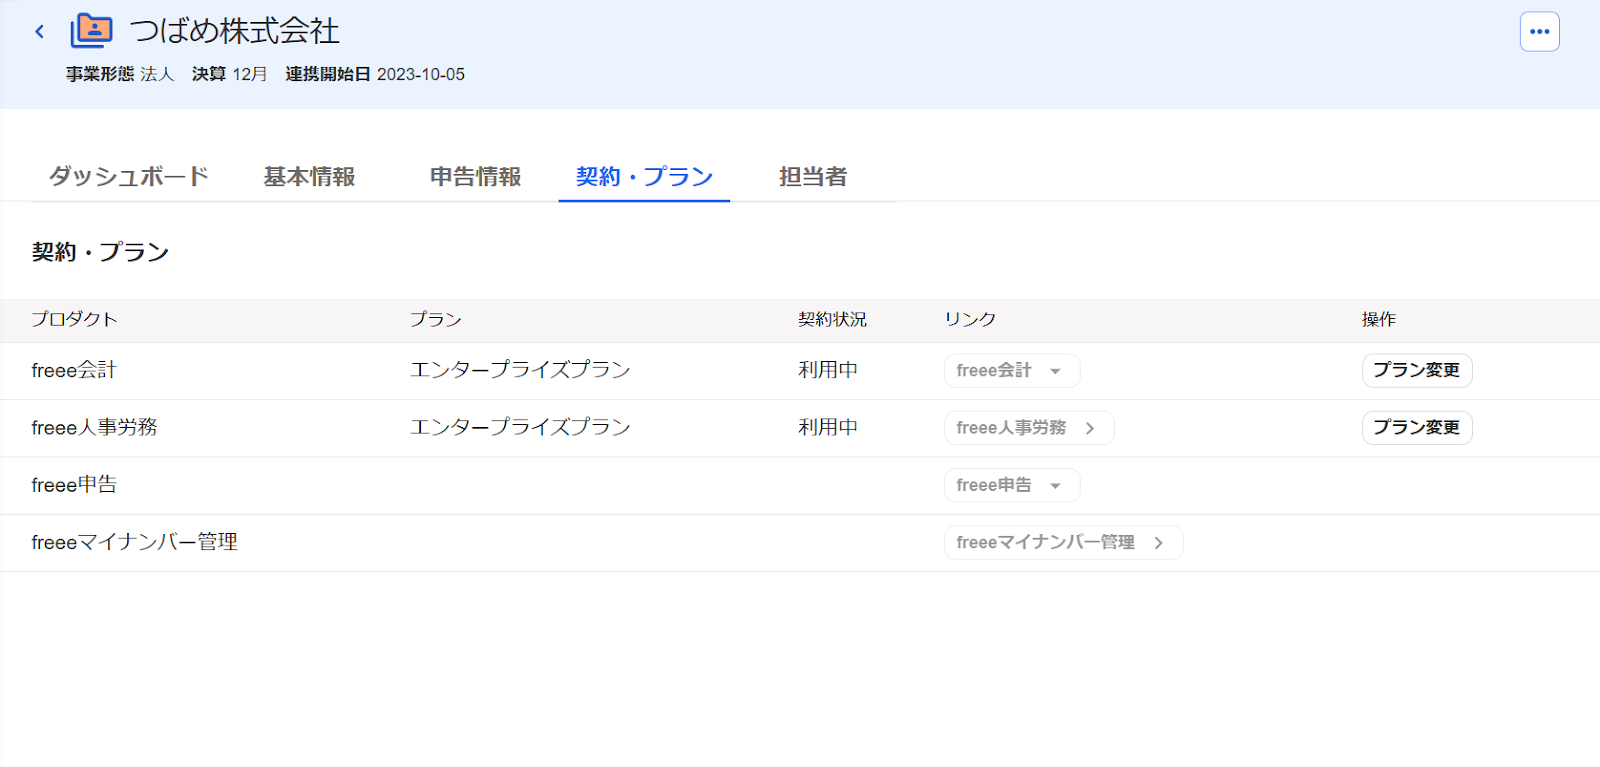Image resolution: width=1600 pixels, height=767 pixels.
Task: Expand the freee申告 link dropdown
Action: point(1055,486)
